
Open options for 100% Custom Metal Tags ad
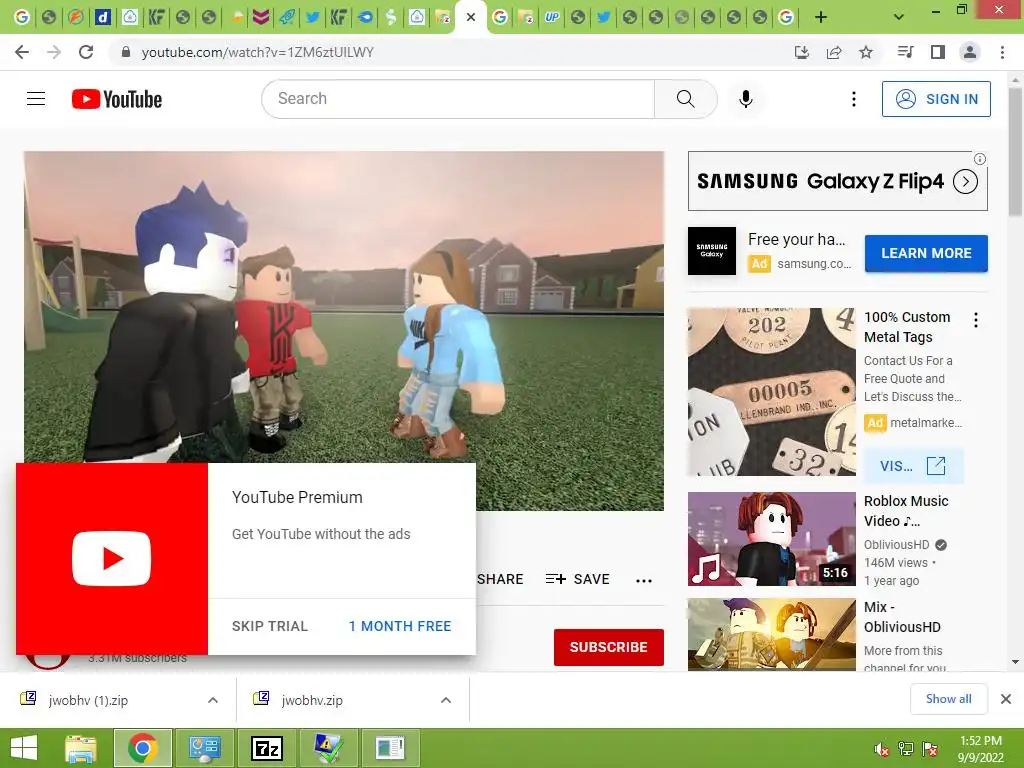click(x=976, y=320)
